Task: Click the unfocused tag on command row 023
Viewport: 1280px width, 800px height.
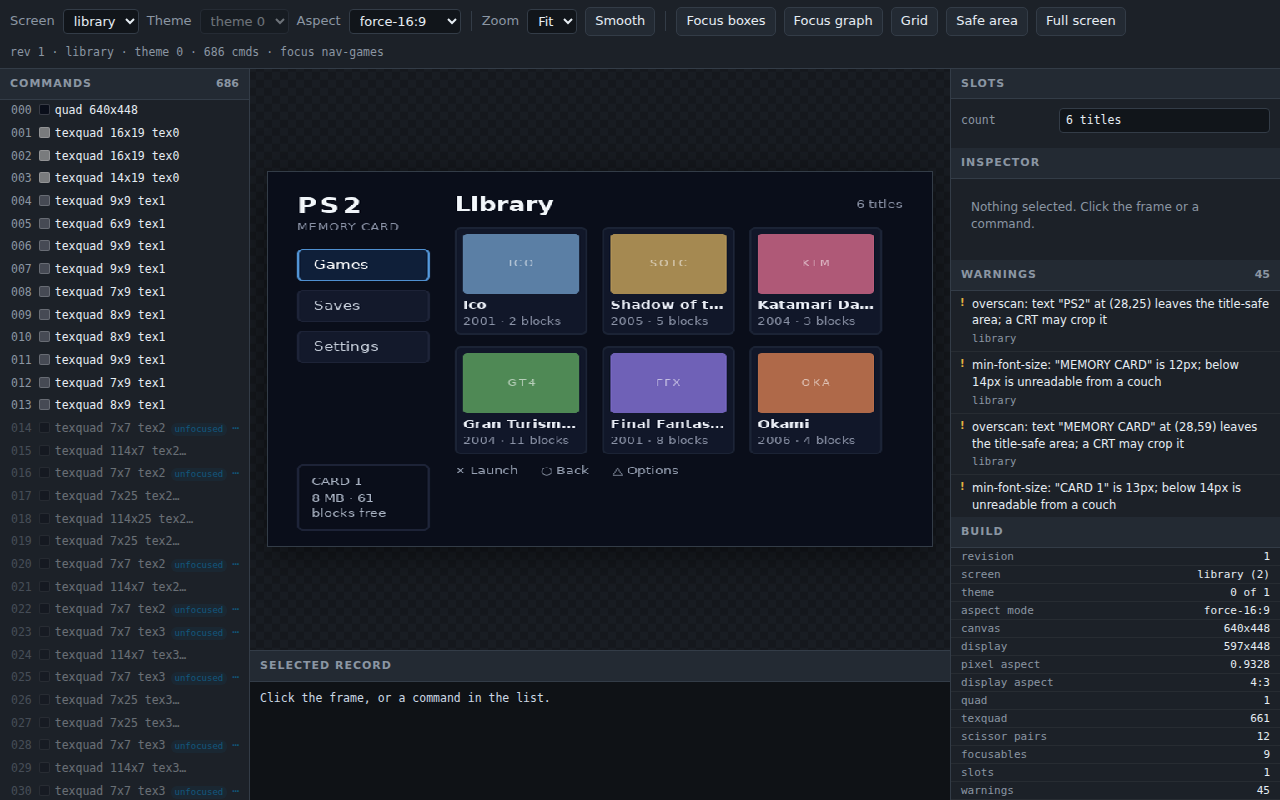Action: [x=198, y=633]
